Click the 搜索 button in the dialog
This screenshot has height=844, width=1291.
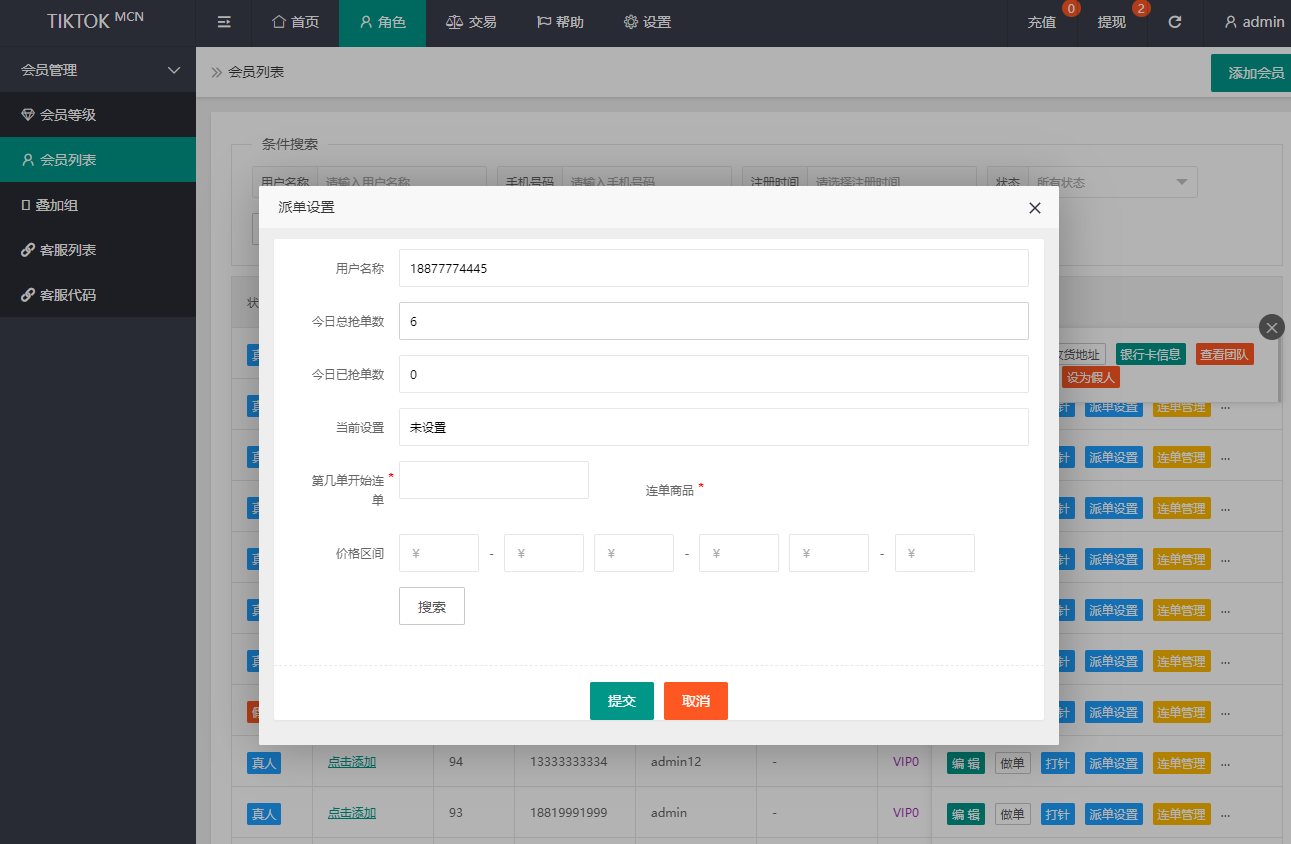pyautogui.click(x=431, y=606)
